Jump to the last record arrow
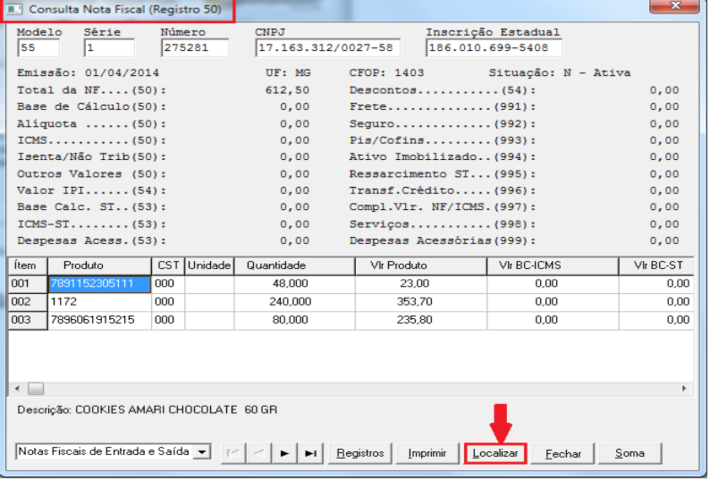The height and width of the screenshot is (480, 710). click(311, 453)
